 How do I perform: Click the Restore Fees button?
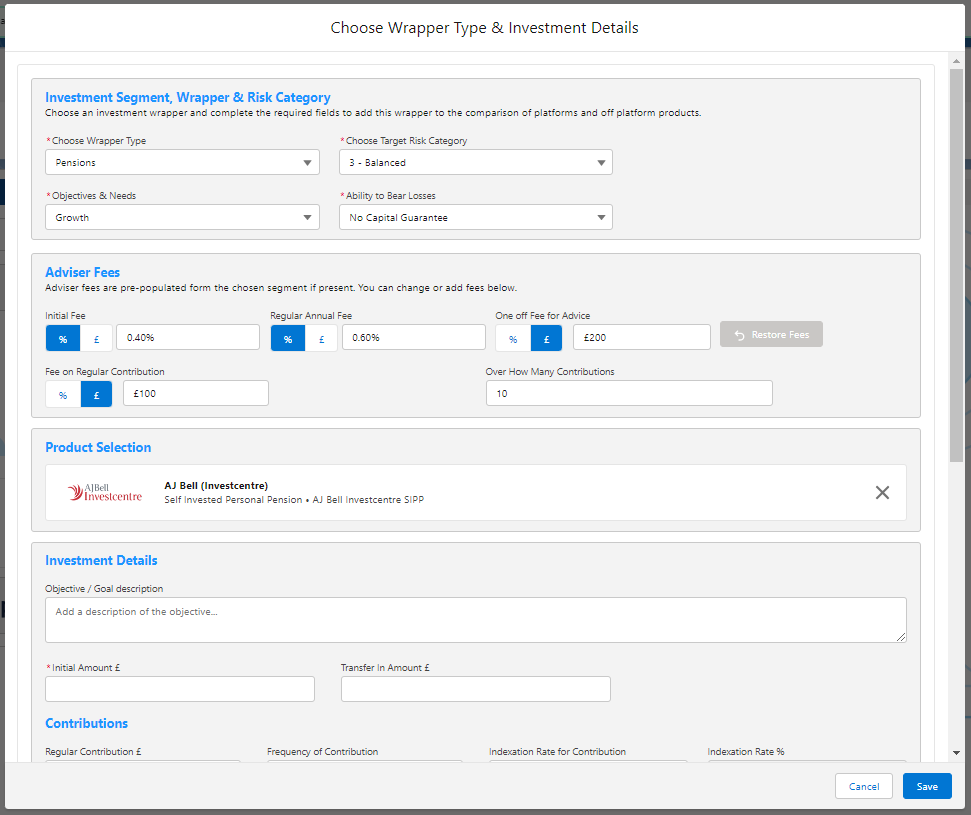pos(771,334)
